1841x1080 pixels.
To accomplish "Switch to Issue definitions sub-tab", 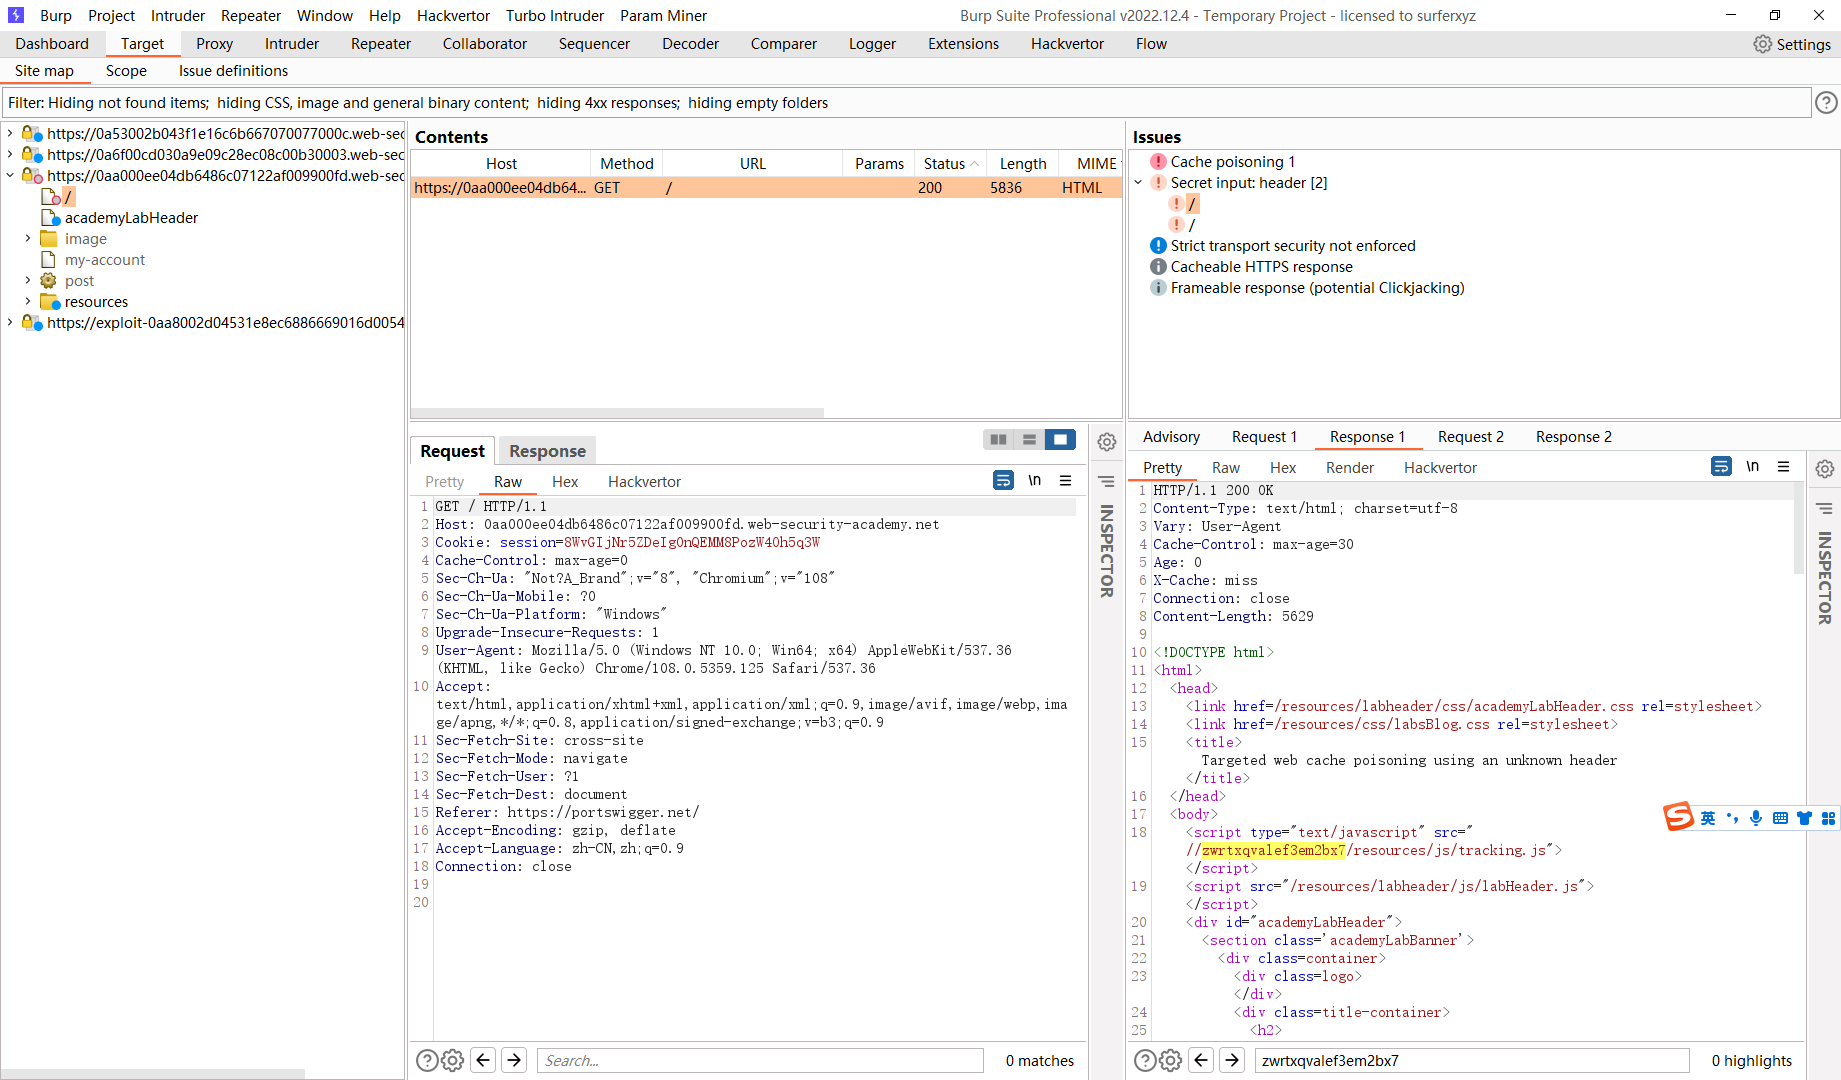I will pyautogui.click(x=233, y=71).
